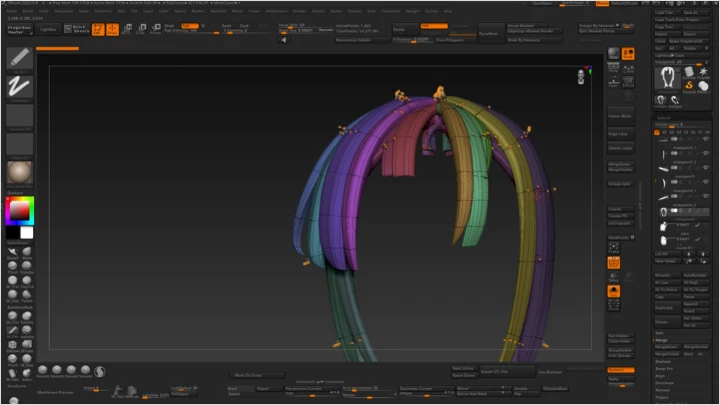Select the Draw mode button
Screen dimensions: 720x405
(113, 29)
